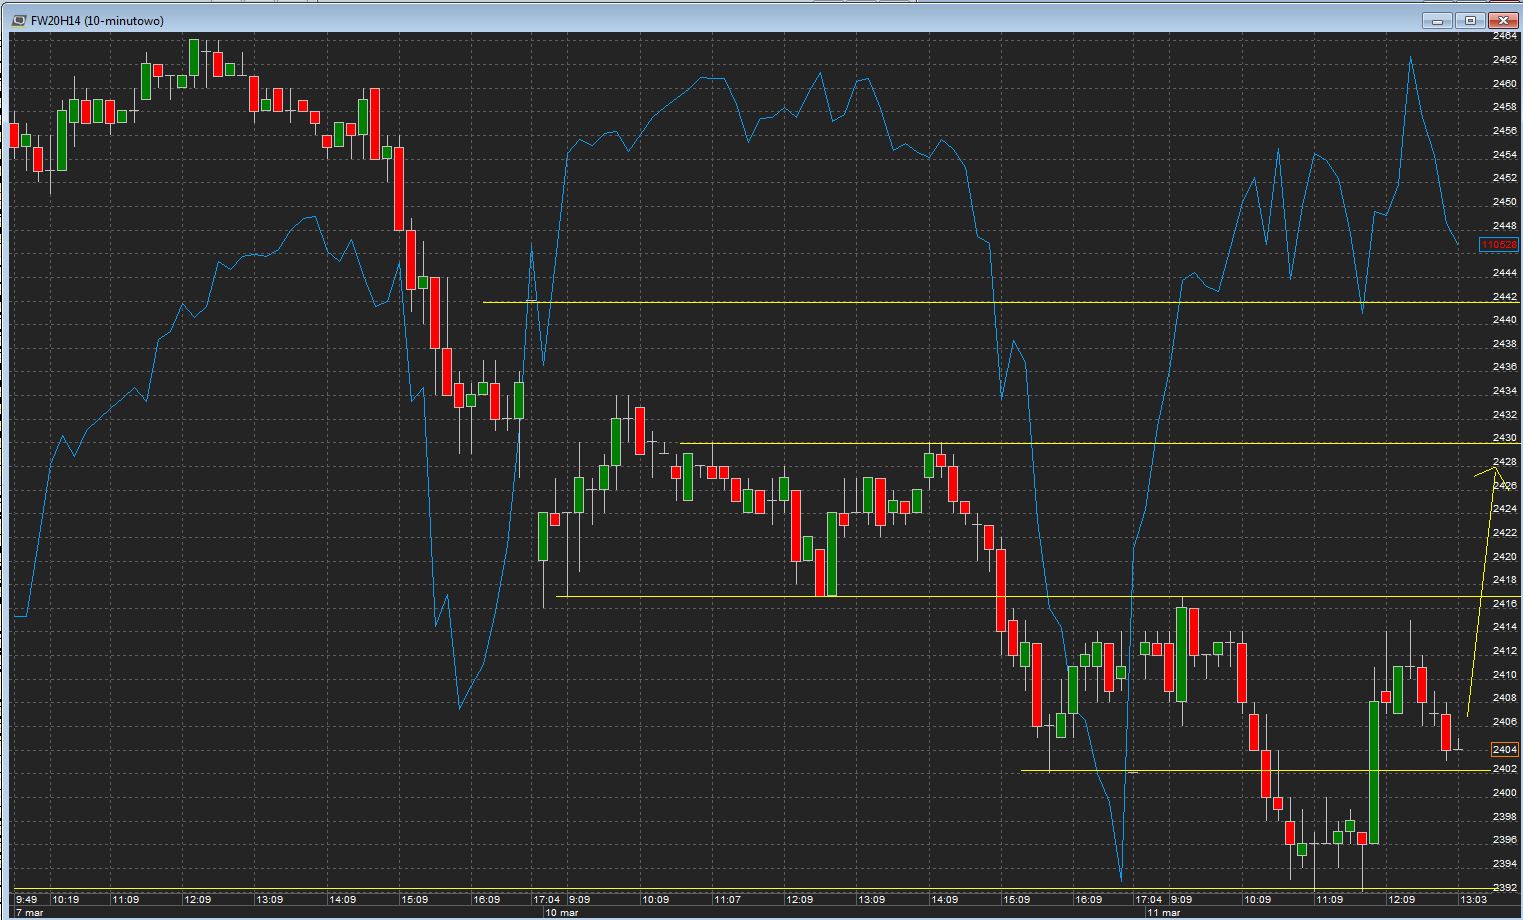Click the 9:49 time axis label
This screenshot has width=1523, height=920.
click(27, 900)
